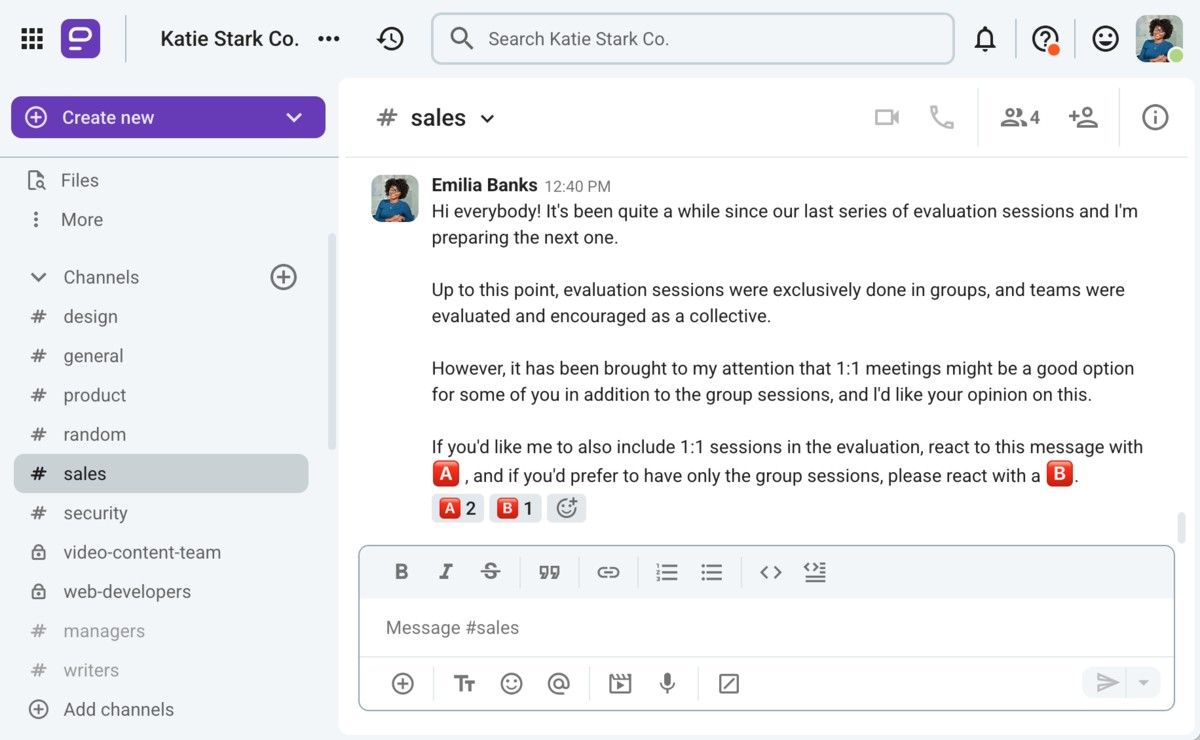
Task: Toggle bold formatting in message editor
Action: (401, 572)
